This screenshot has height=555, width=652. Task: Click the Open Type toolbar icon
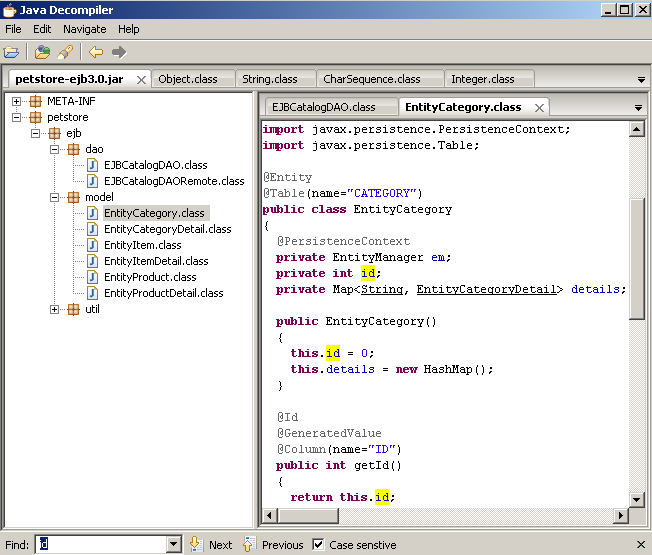tap(42, 52)
